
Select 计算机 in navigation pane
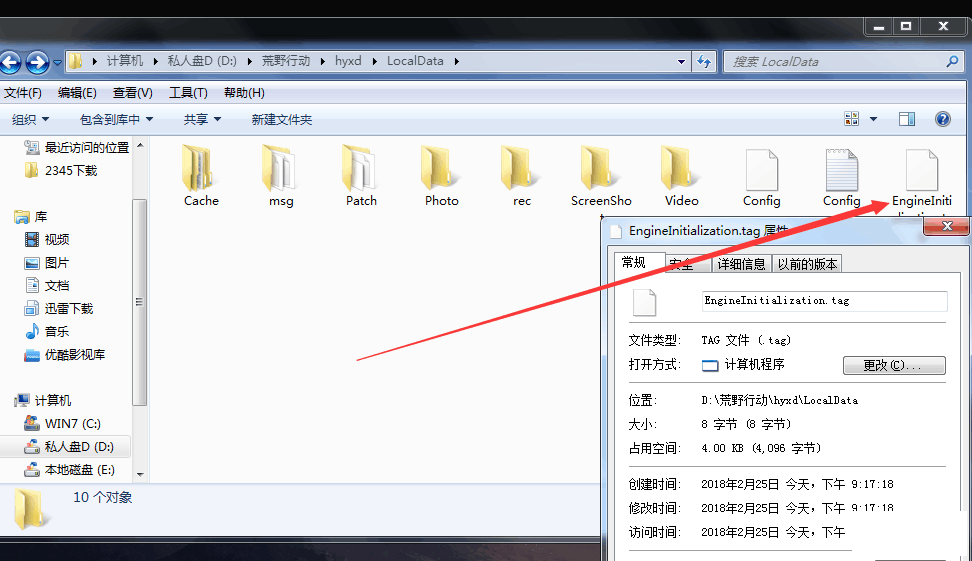click(x=42, y=400)
